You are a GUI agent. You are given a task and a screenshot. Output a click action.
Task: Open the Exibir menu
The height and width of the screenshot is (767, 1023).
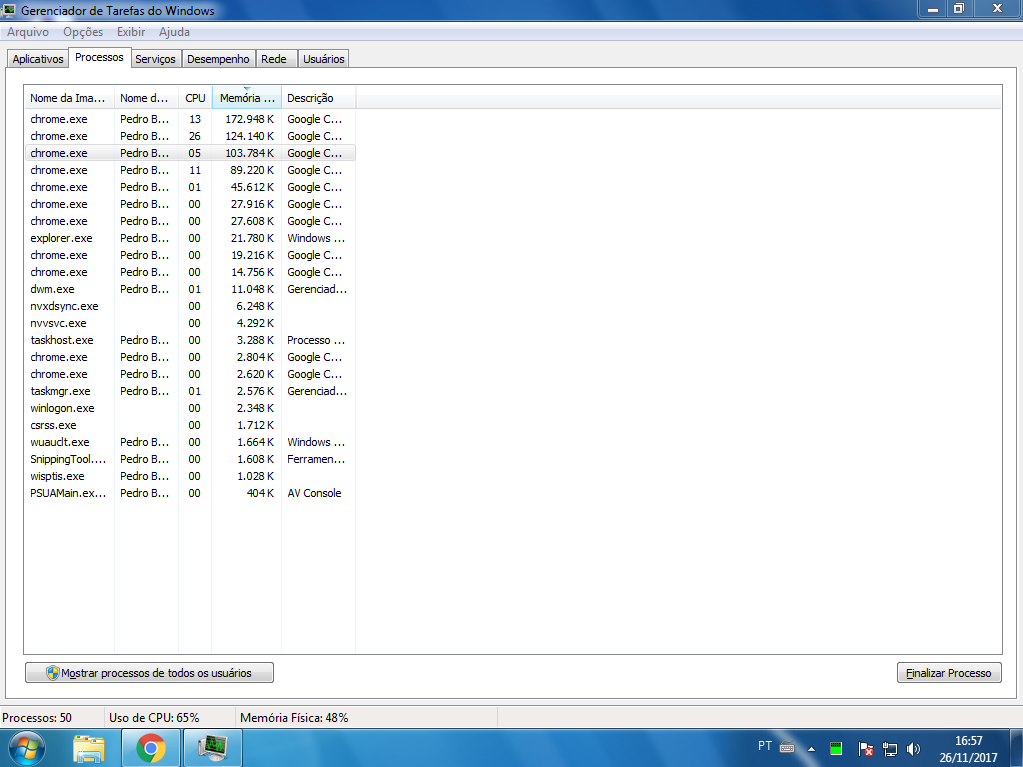130,31
